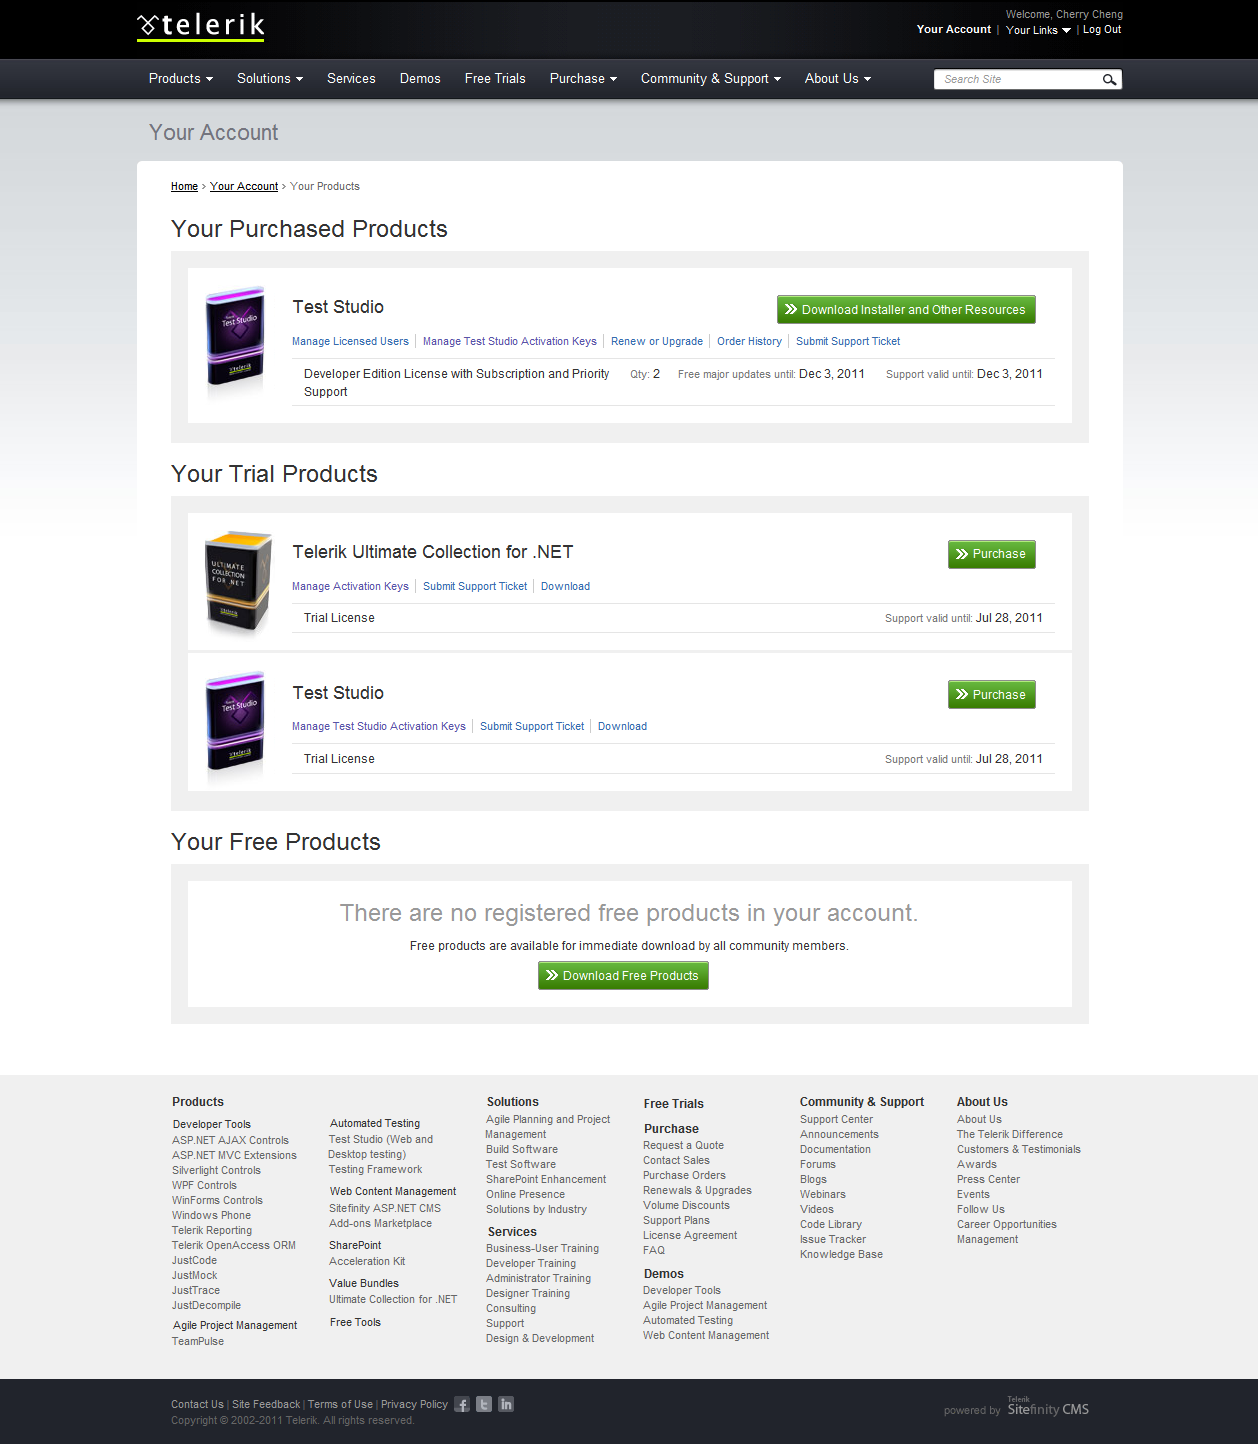
Task: Click Download Installer and Other Resources button
Action: click(x=906, y=309)
